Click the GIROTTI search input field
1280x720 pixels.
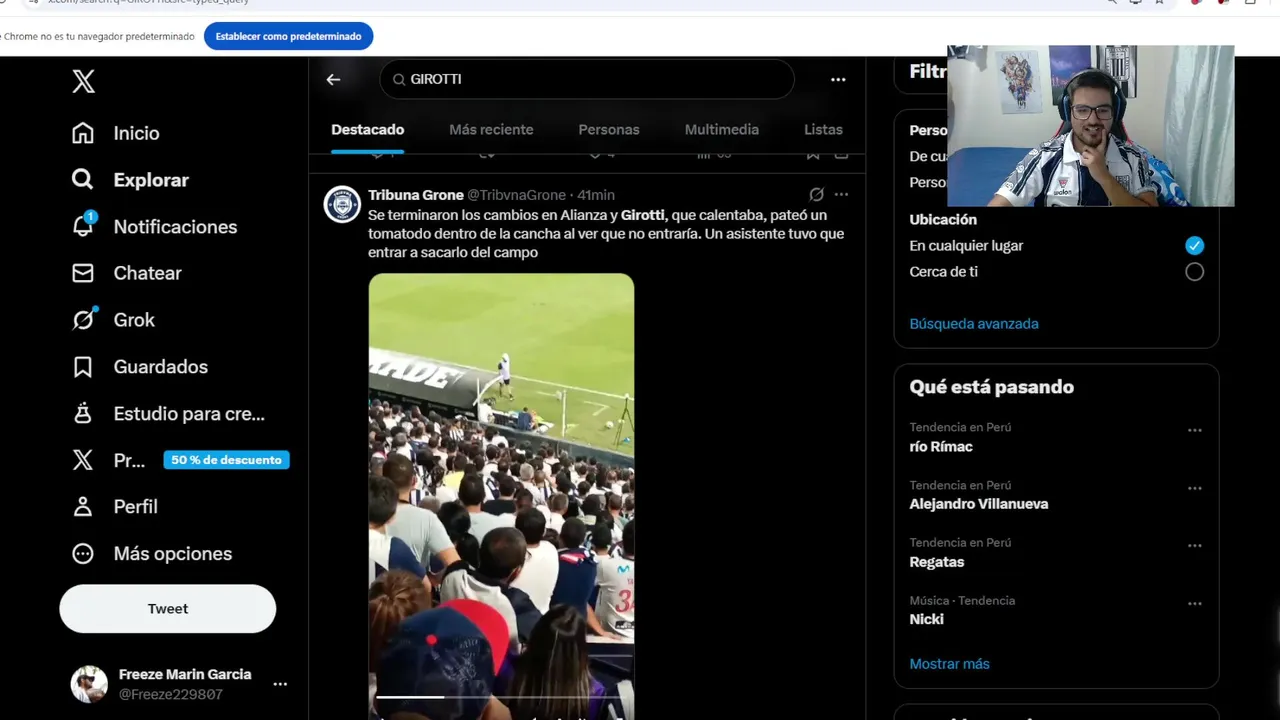pyautogui.click(x=587, y=79)
